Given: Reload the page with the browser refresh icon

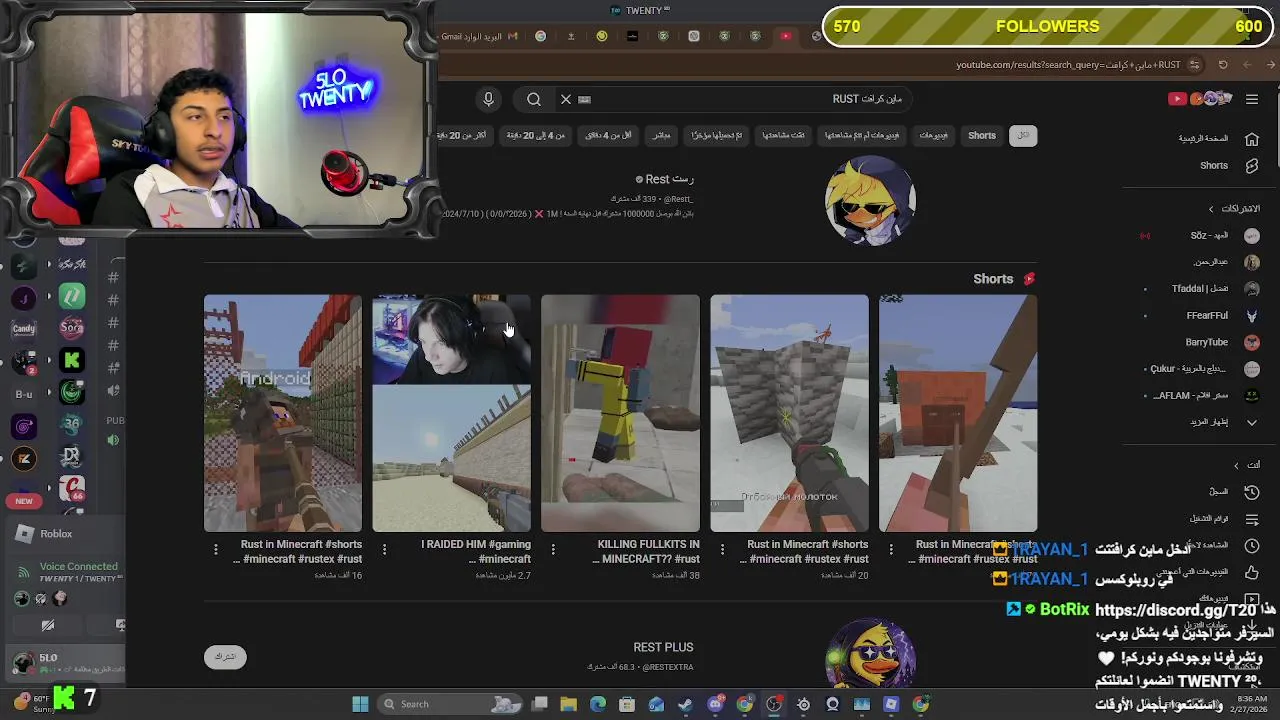Looking at the screenshot, I should 1222,65.
